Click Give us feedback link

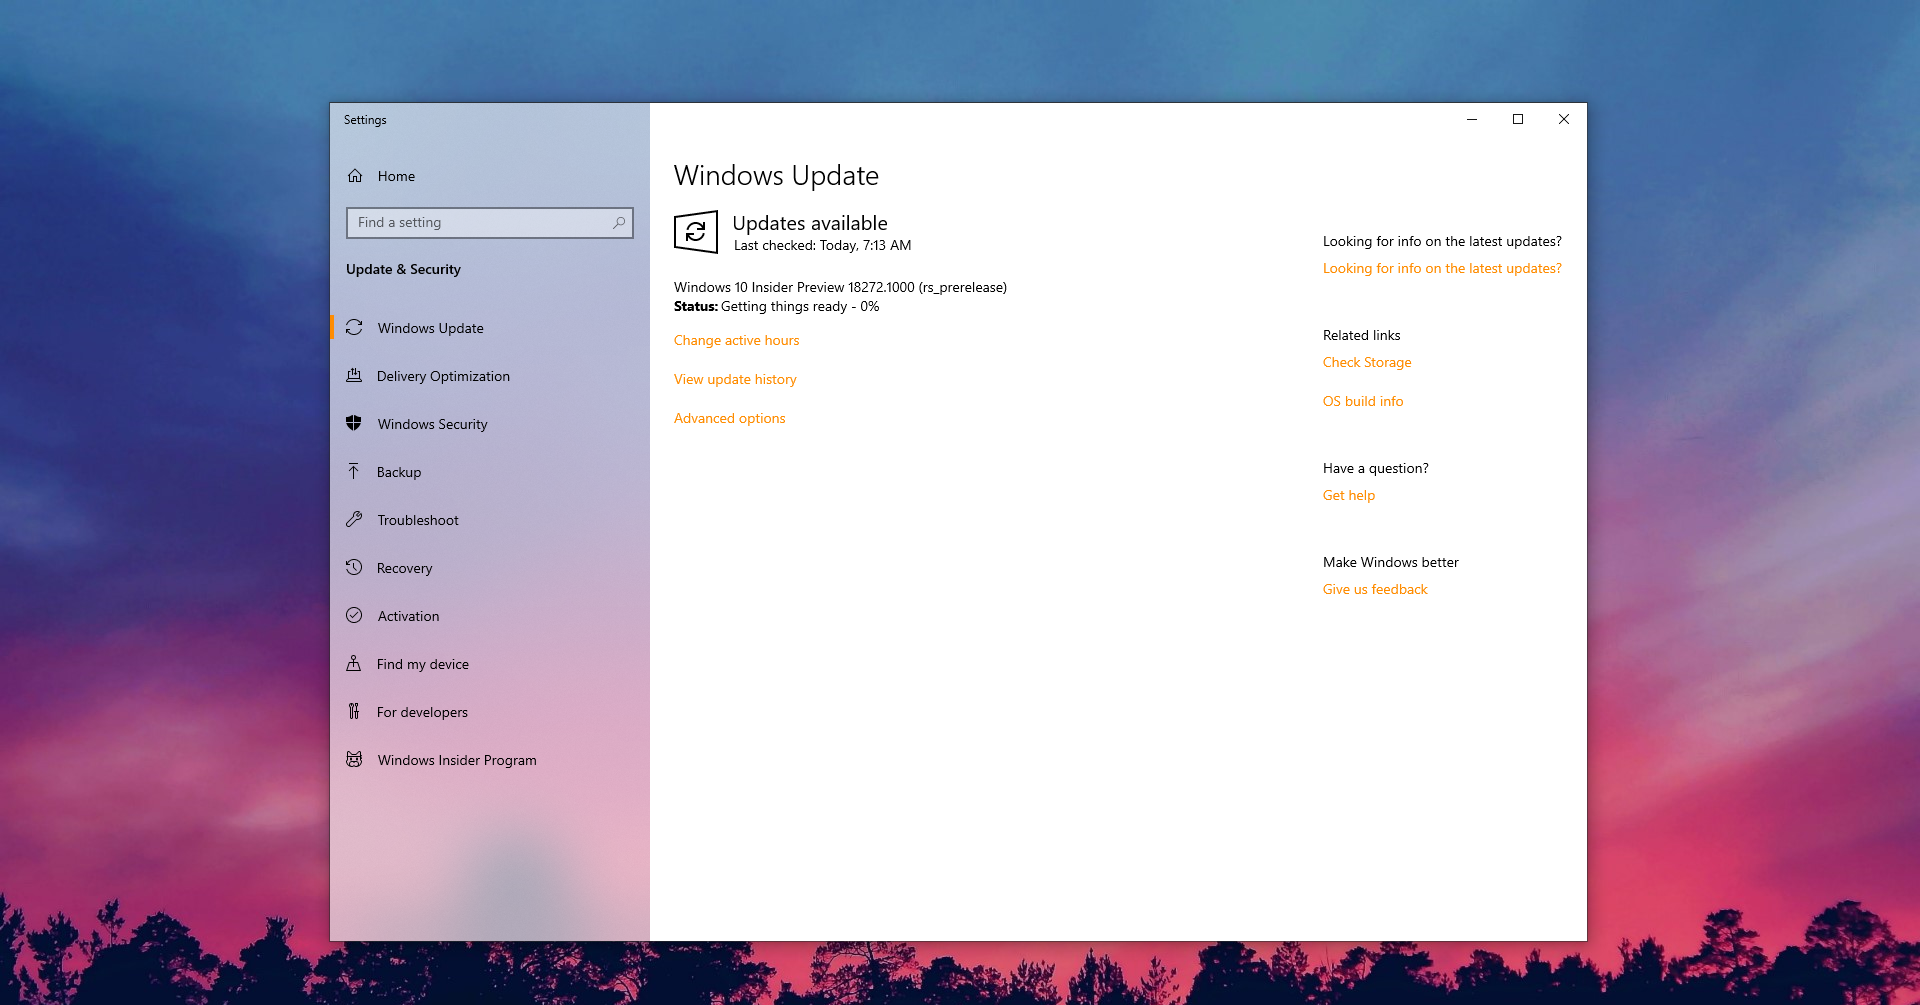(x=1375, y=589)
